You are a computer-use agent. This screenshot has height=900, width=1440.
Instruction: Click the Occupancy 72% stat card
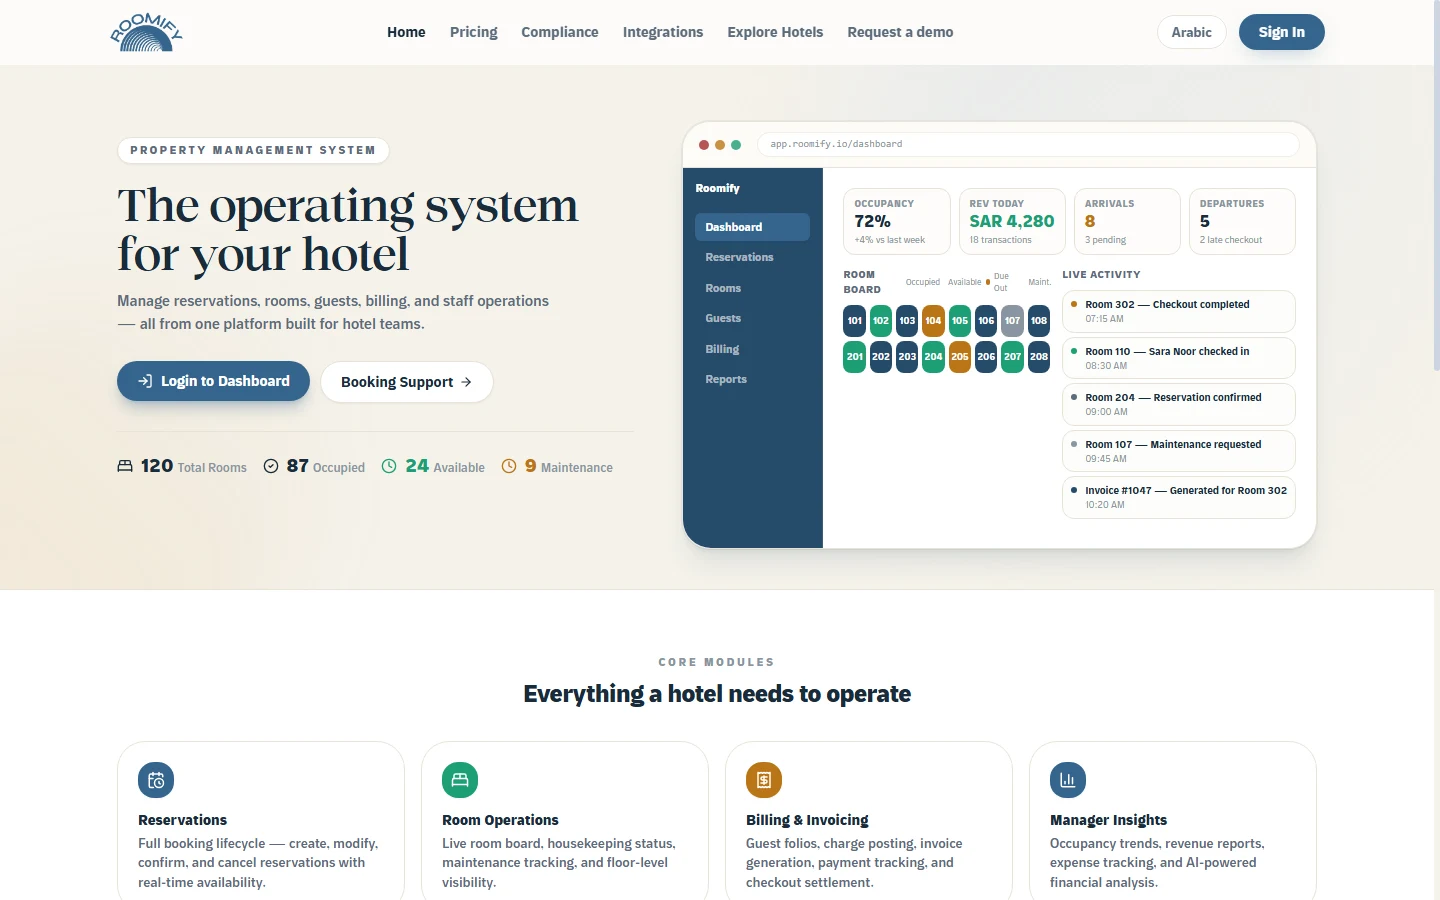897,221
